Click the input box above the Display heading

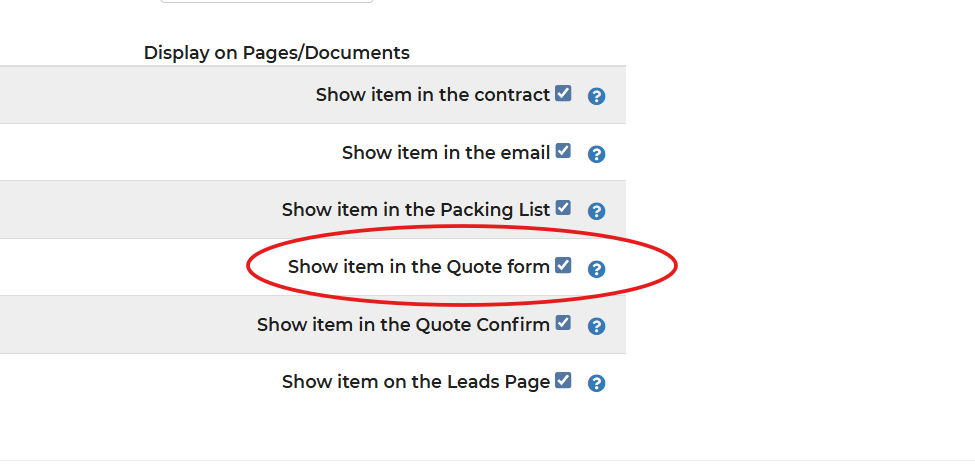coord(266,1)
